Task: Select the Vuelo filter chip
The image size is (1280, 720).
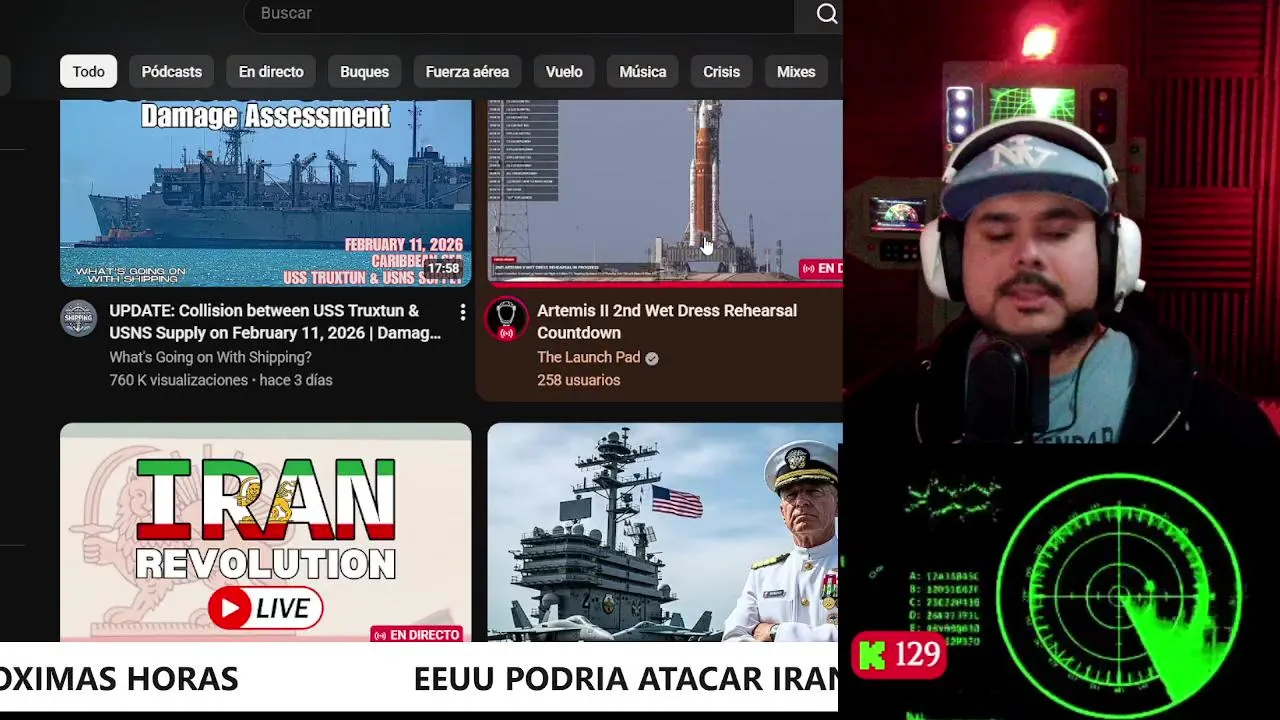Action: 564,72
